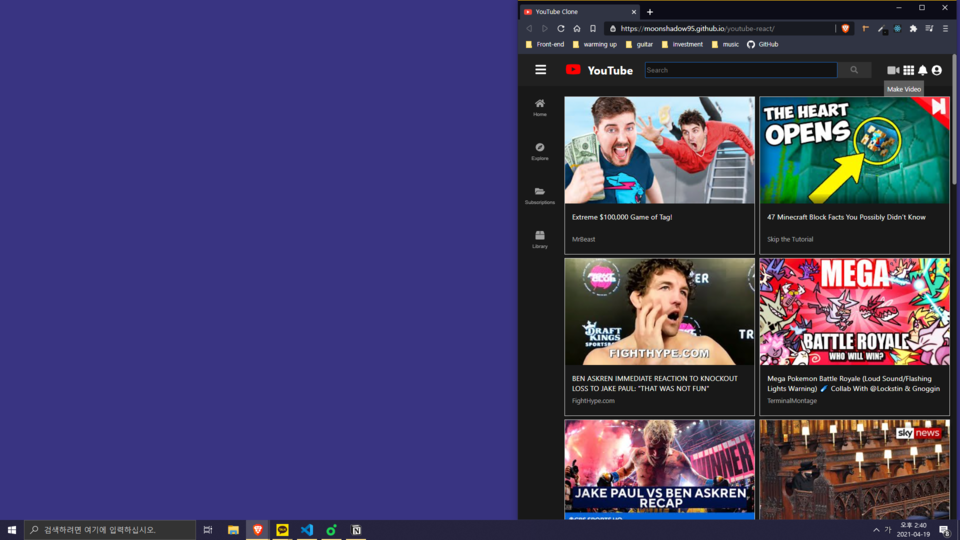Open Jake Paul vs Ben Askren Recap thumbnail
960x540 pixels.
659,469
